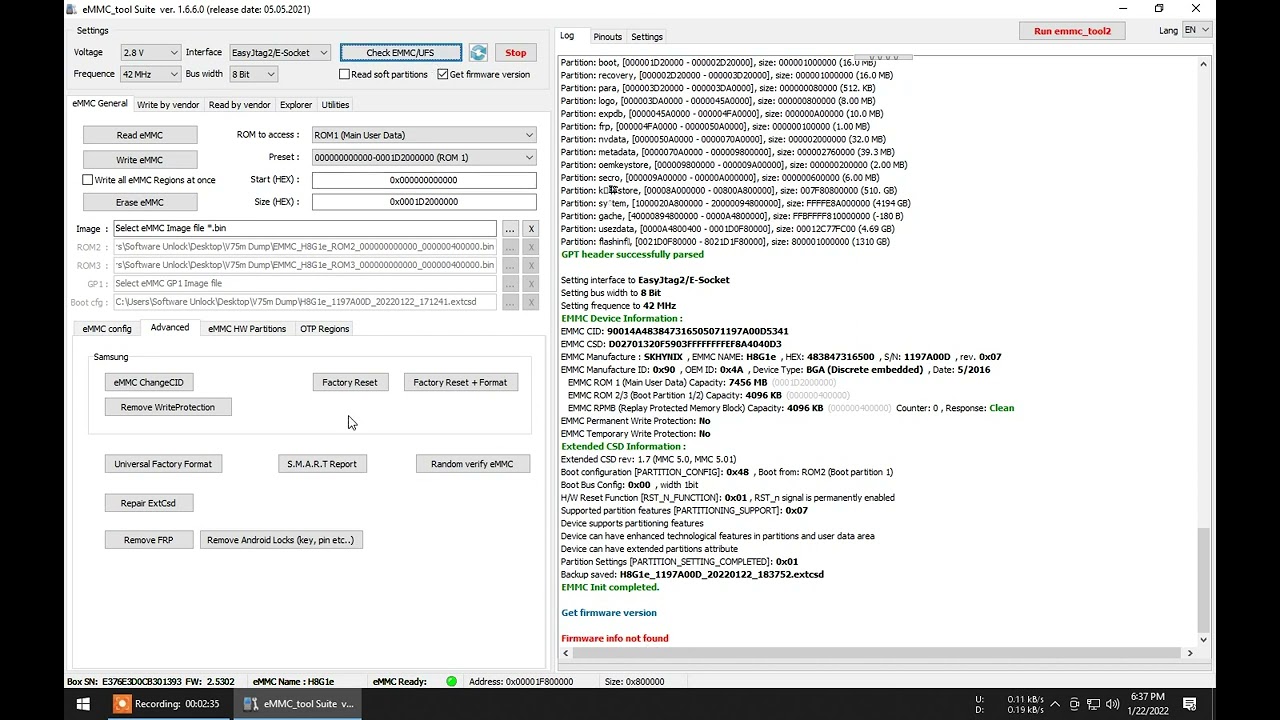This screenshot has width=1280, height=720.
Task: Open the notification center icon
Action: click(x=1190, y=704)
